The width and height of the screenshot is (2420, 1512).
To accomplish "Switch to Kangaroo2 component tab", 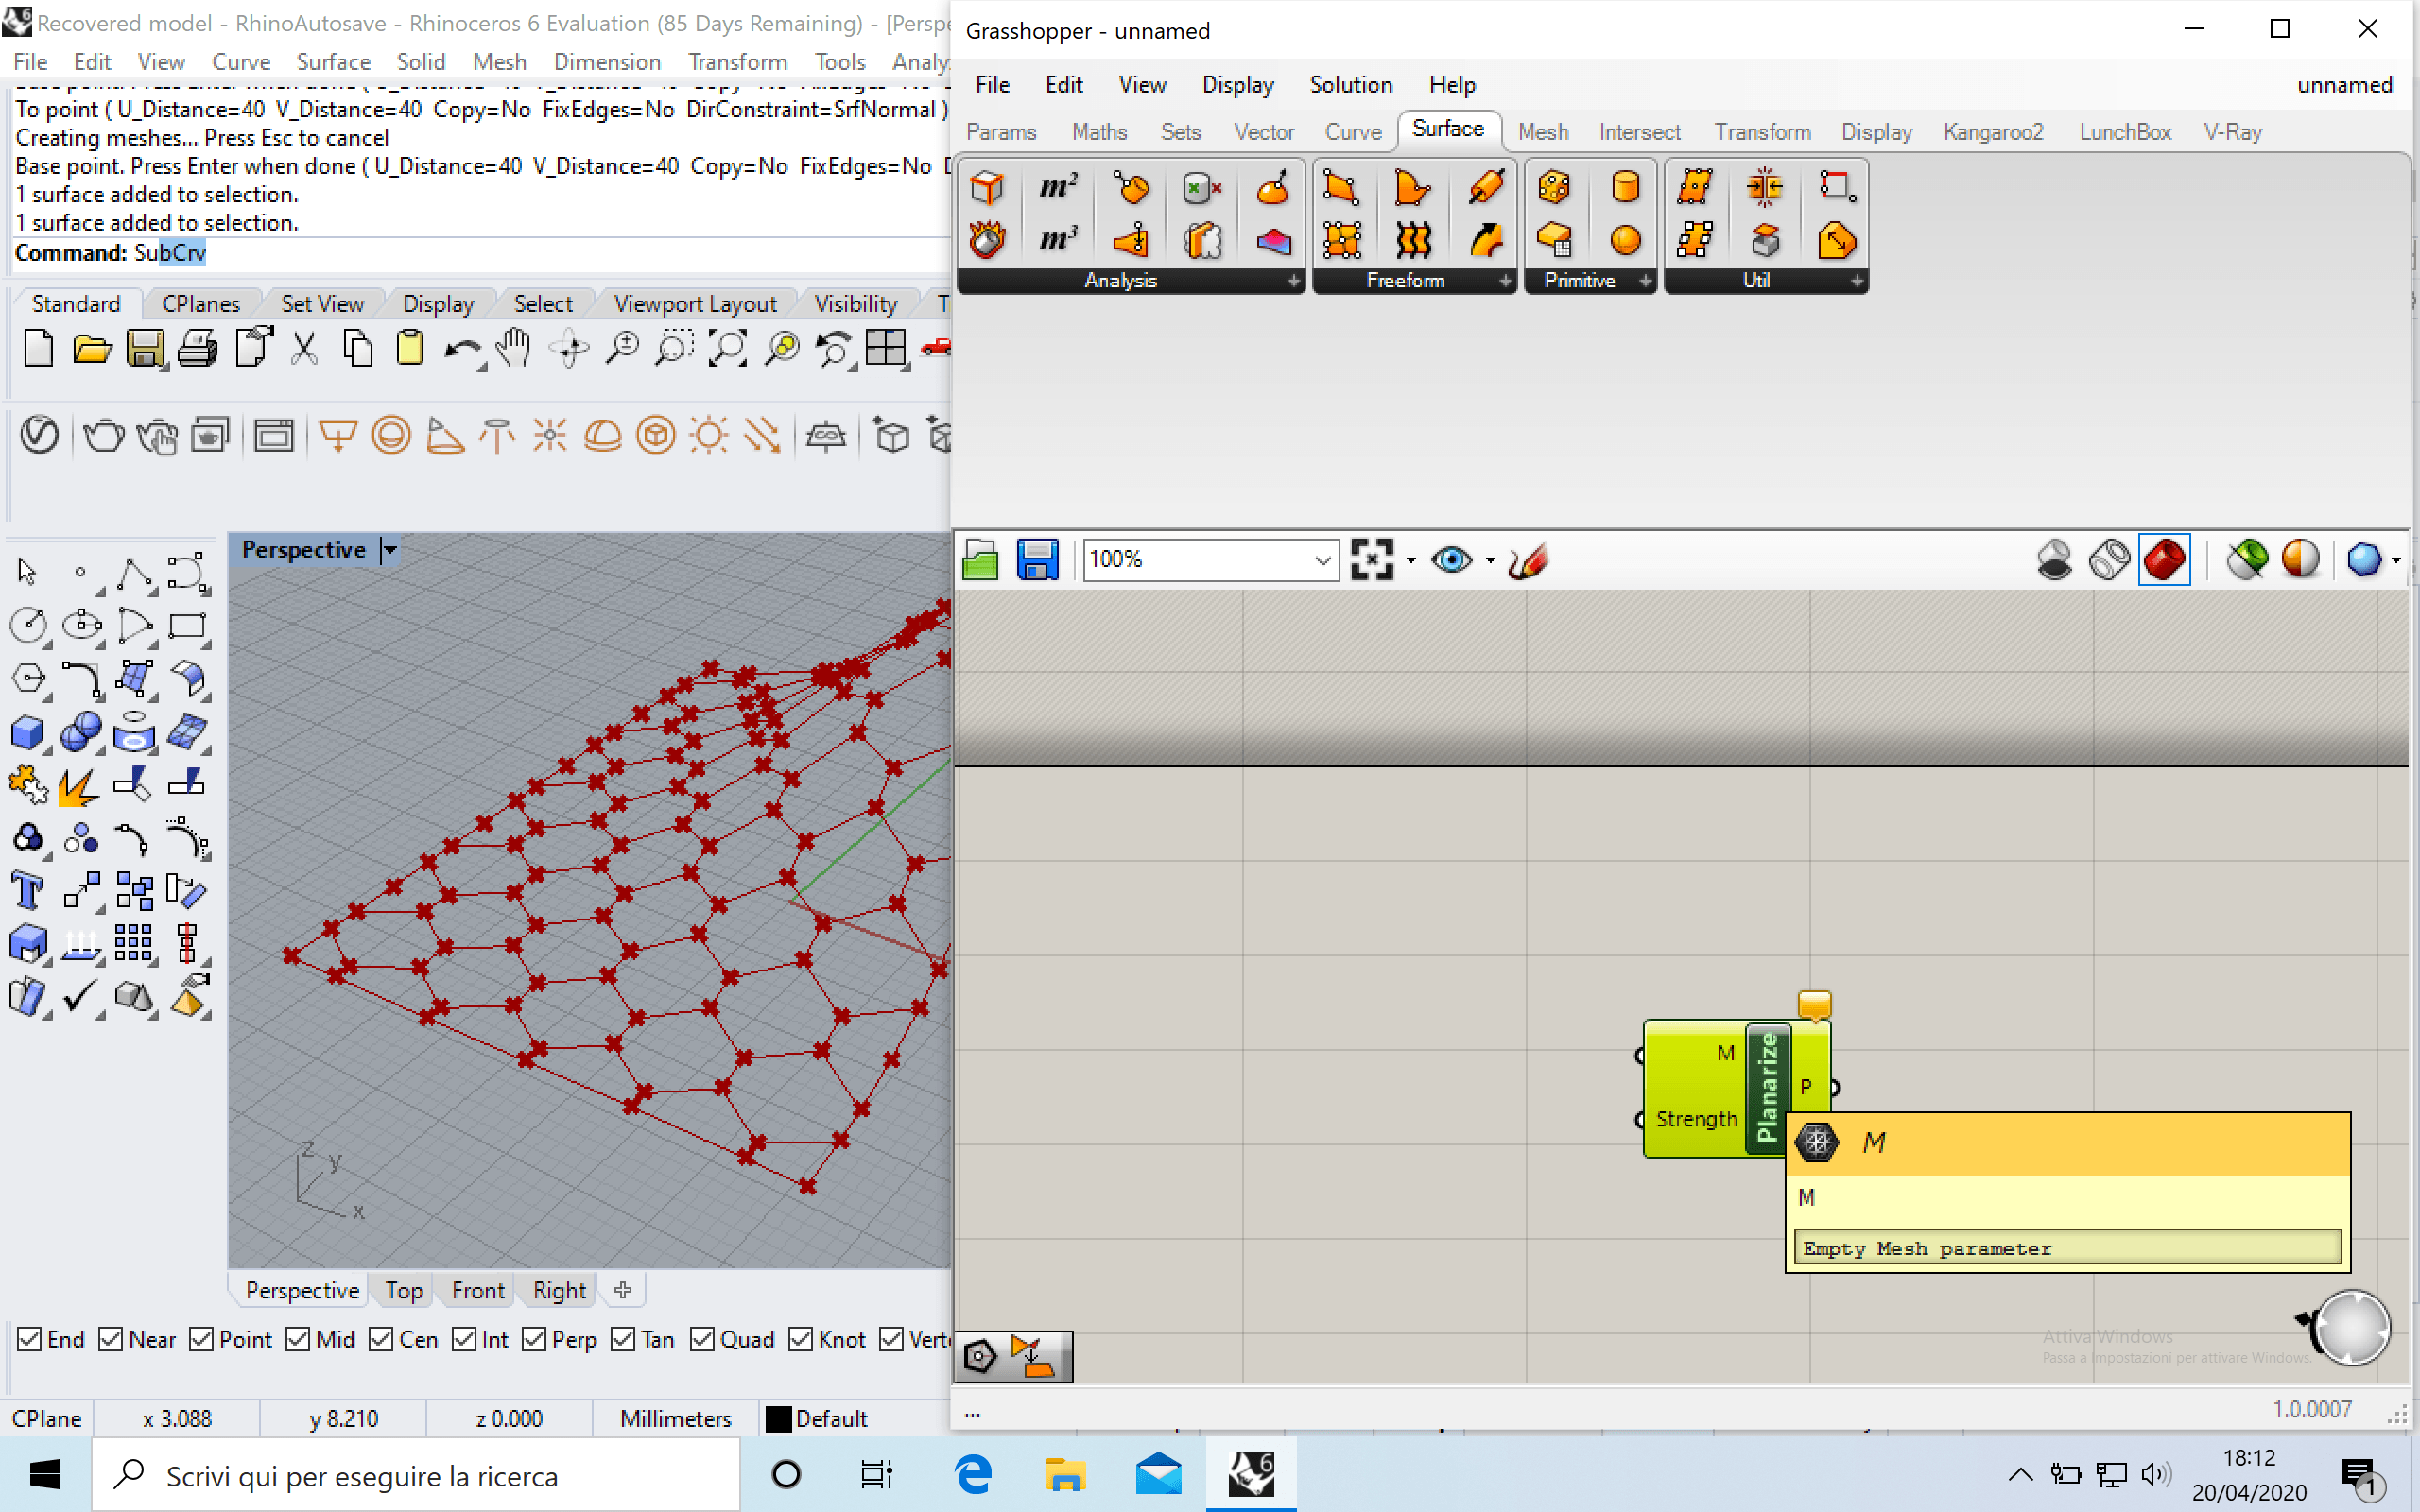I will [1992, 131].
